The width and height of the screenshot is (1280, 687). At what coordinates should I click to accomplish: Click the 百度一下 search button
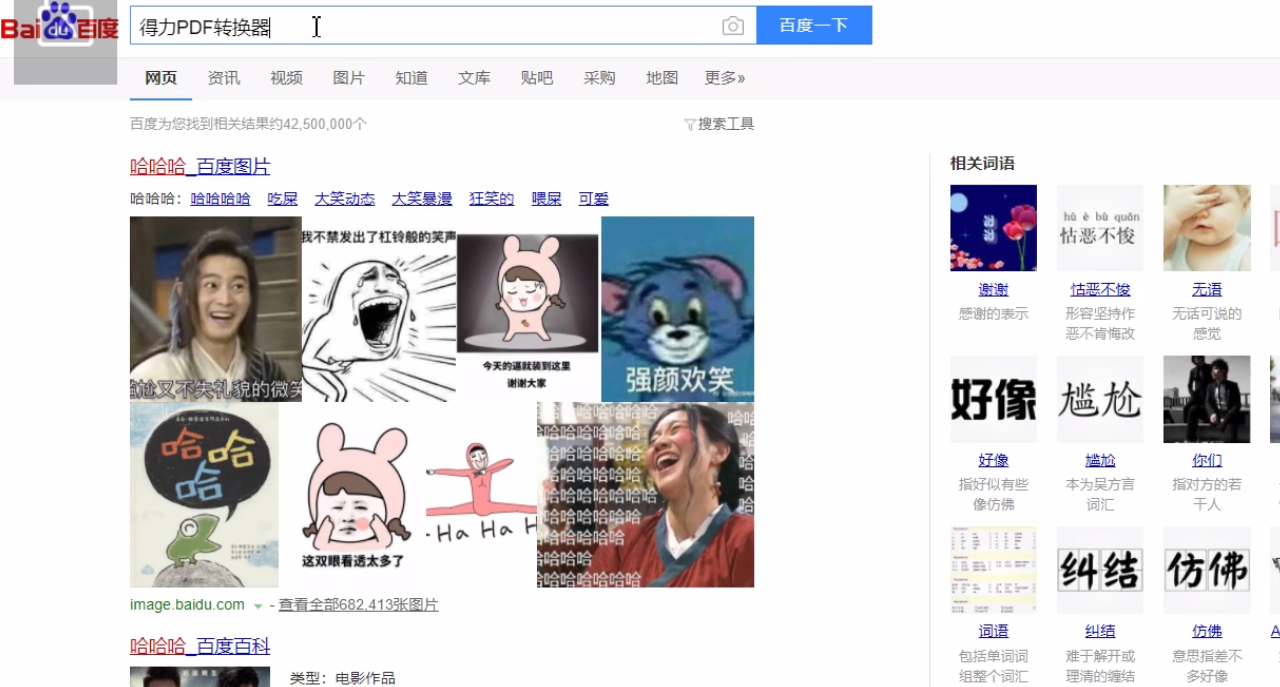pyautogui.click(x=814, y=25)
